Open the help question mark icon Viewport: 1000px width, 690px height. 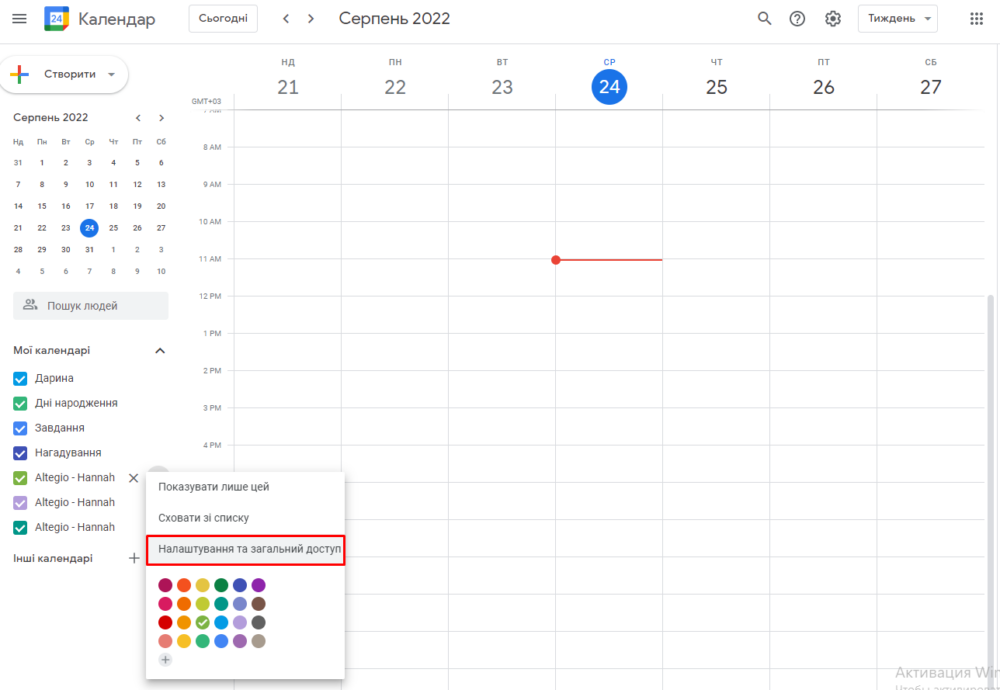[797, 18]
